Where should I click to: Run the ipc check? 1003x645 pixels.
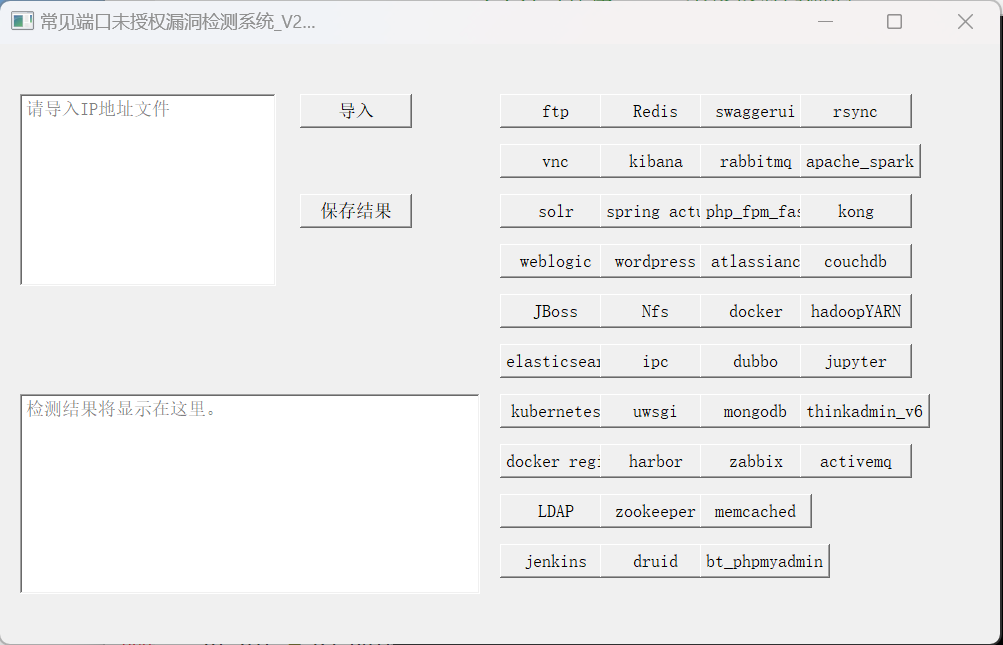(651, 360)
